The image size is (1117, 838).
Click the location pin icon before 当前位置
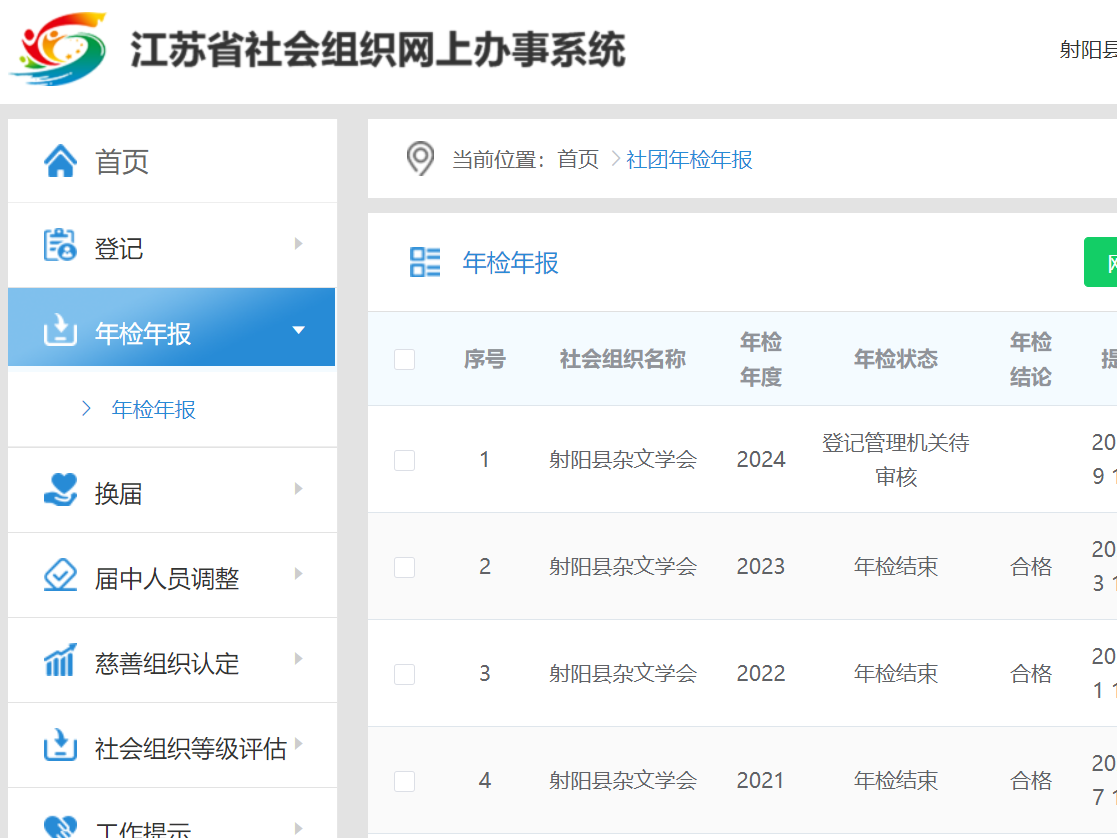(420, 158)
